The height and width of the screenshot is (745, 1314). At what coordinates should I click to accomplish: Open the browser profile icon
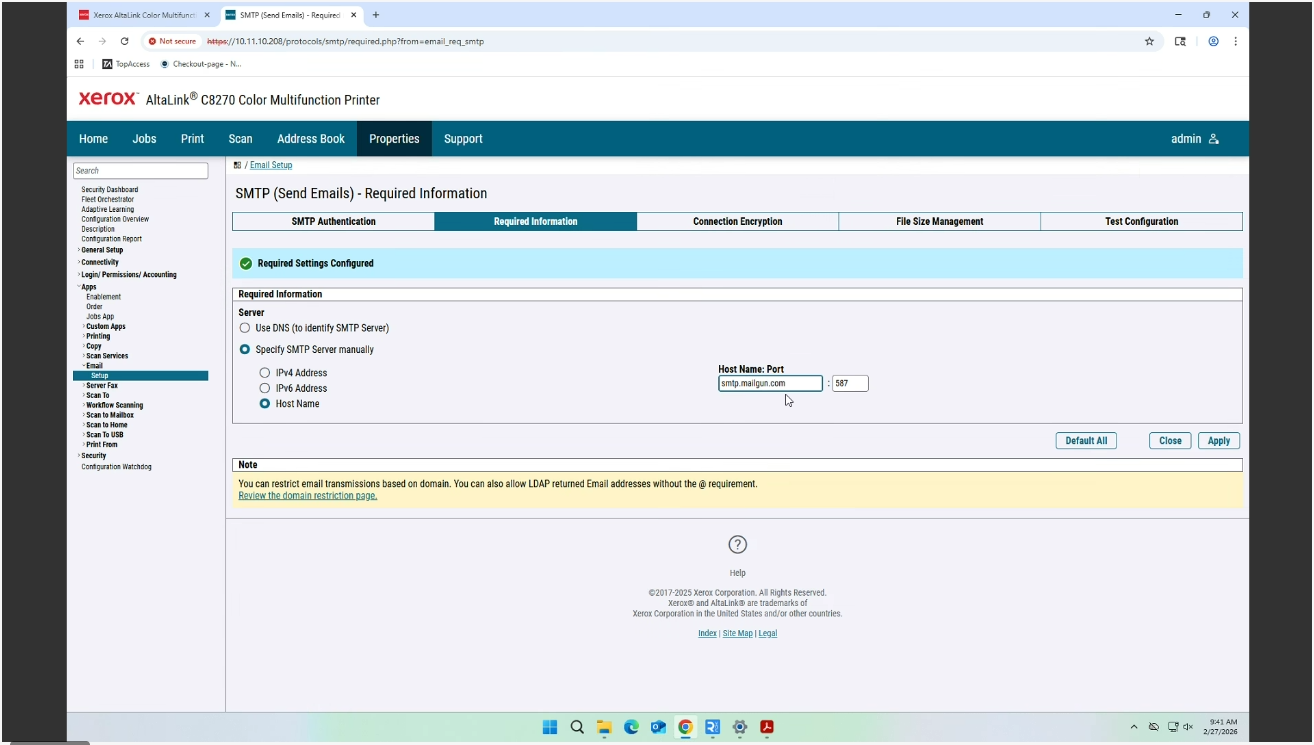(x=1212, y=42)
